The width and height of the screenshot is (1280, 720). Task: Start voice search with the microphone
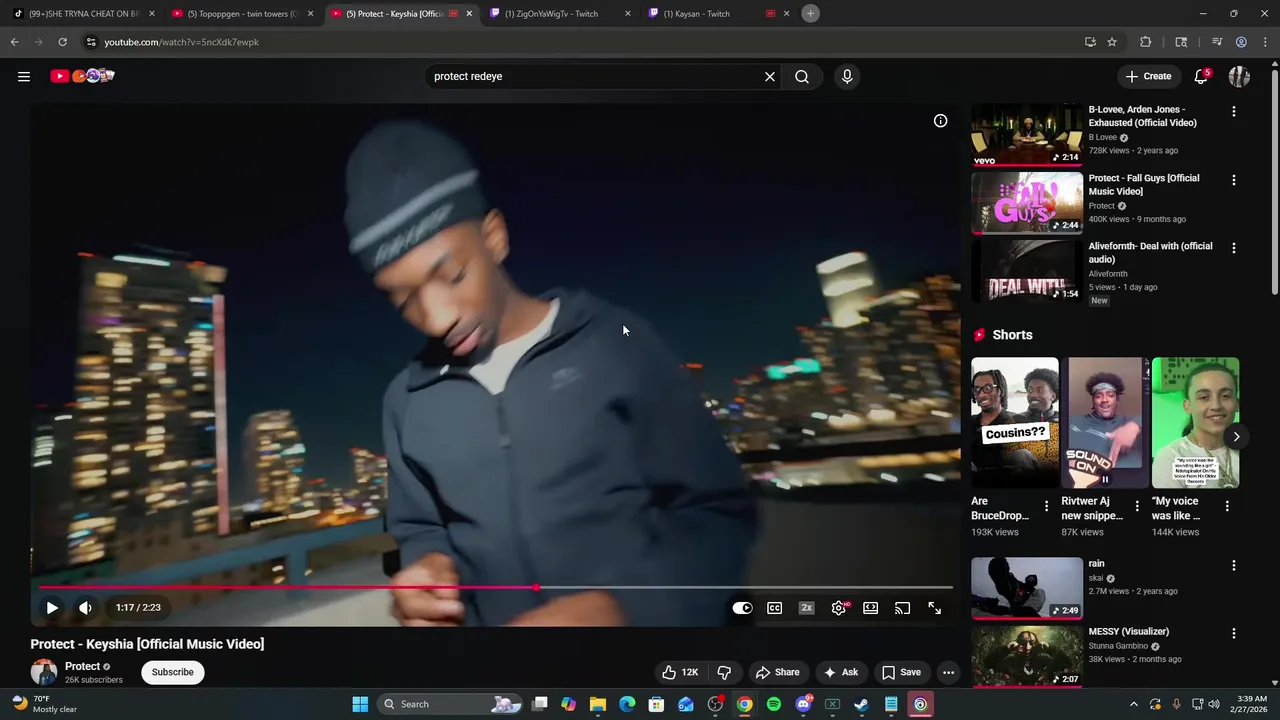click(x=847, y=76)
